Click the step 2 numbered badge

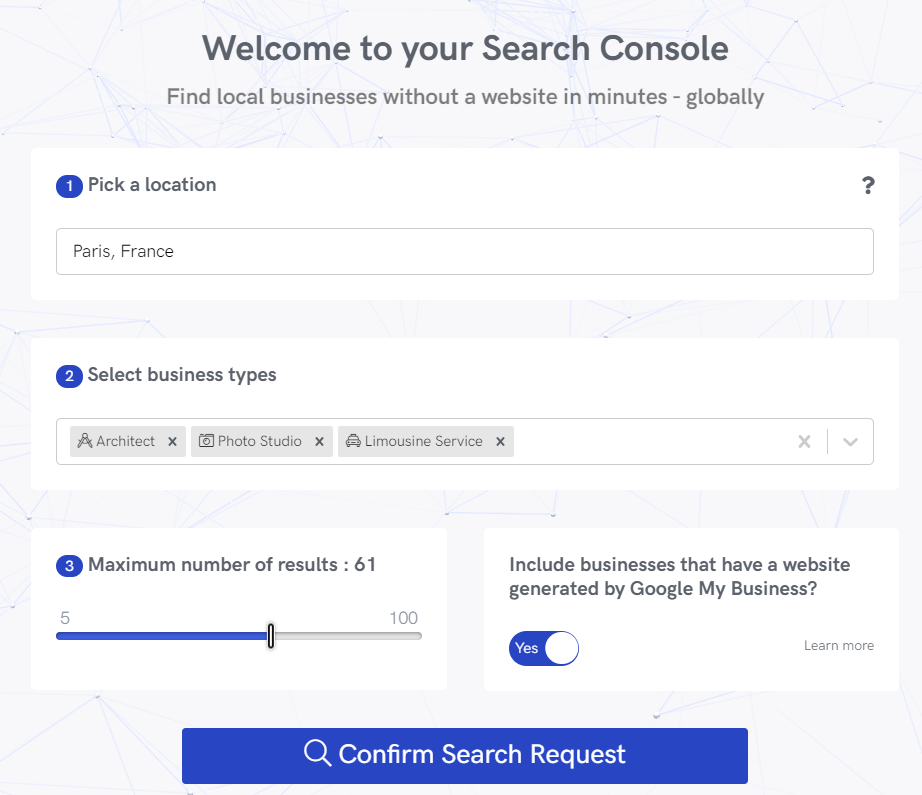click(67, 376)
